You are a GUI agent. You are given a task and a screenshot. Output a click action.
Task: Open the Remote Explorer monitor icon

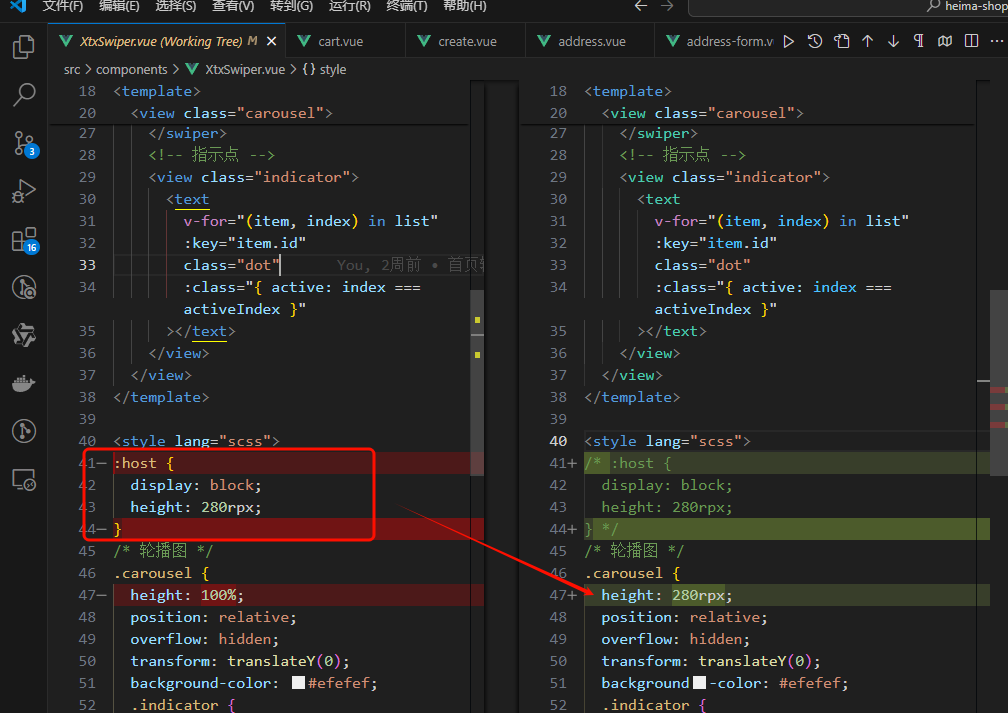pos(24,480)
